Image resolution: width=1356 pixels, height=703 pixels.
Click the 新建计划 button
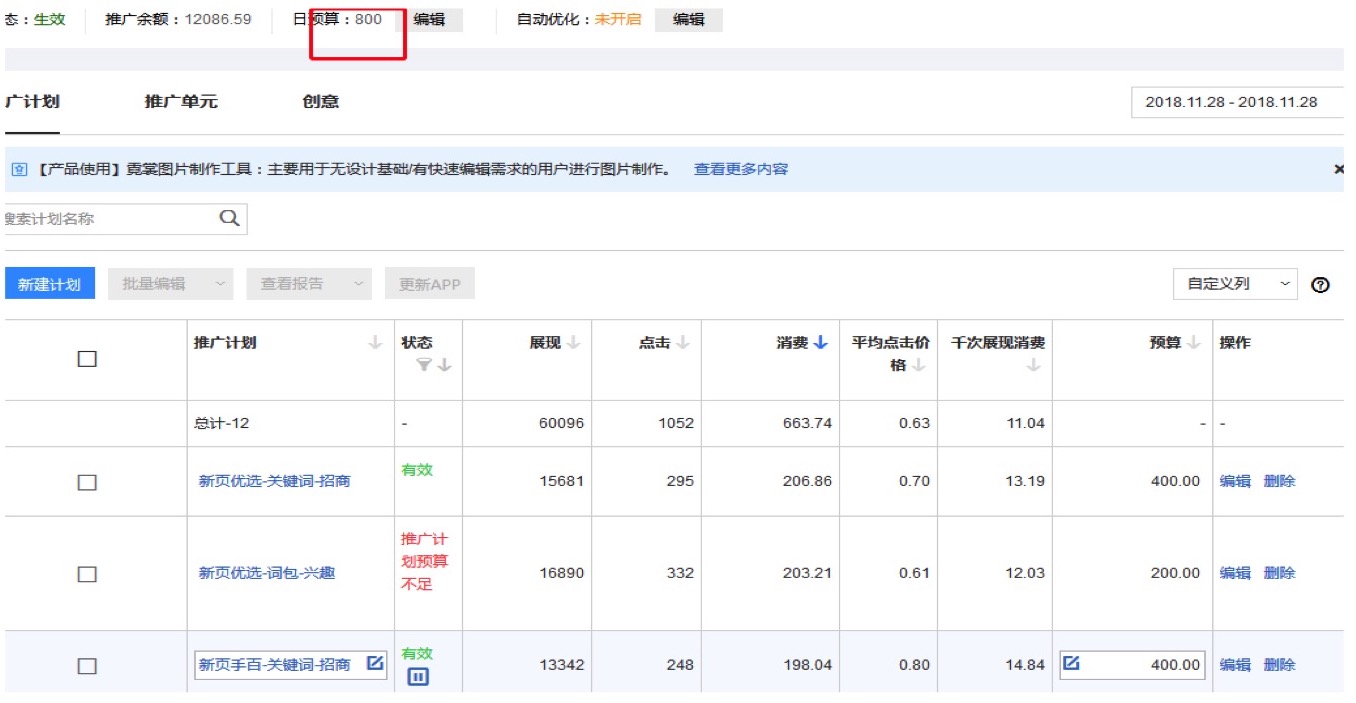click(x=49, y=284)
